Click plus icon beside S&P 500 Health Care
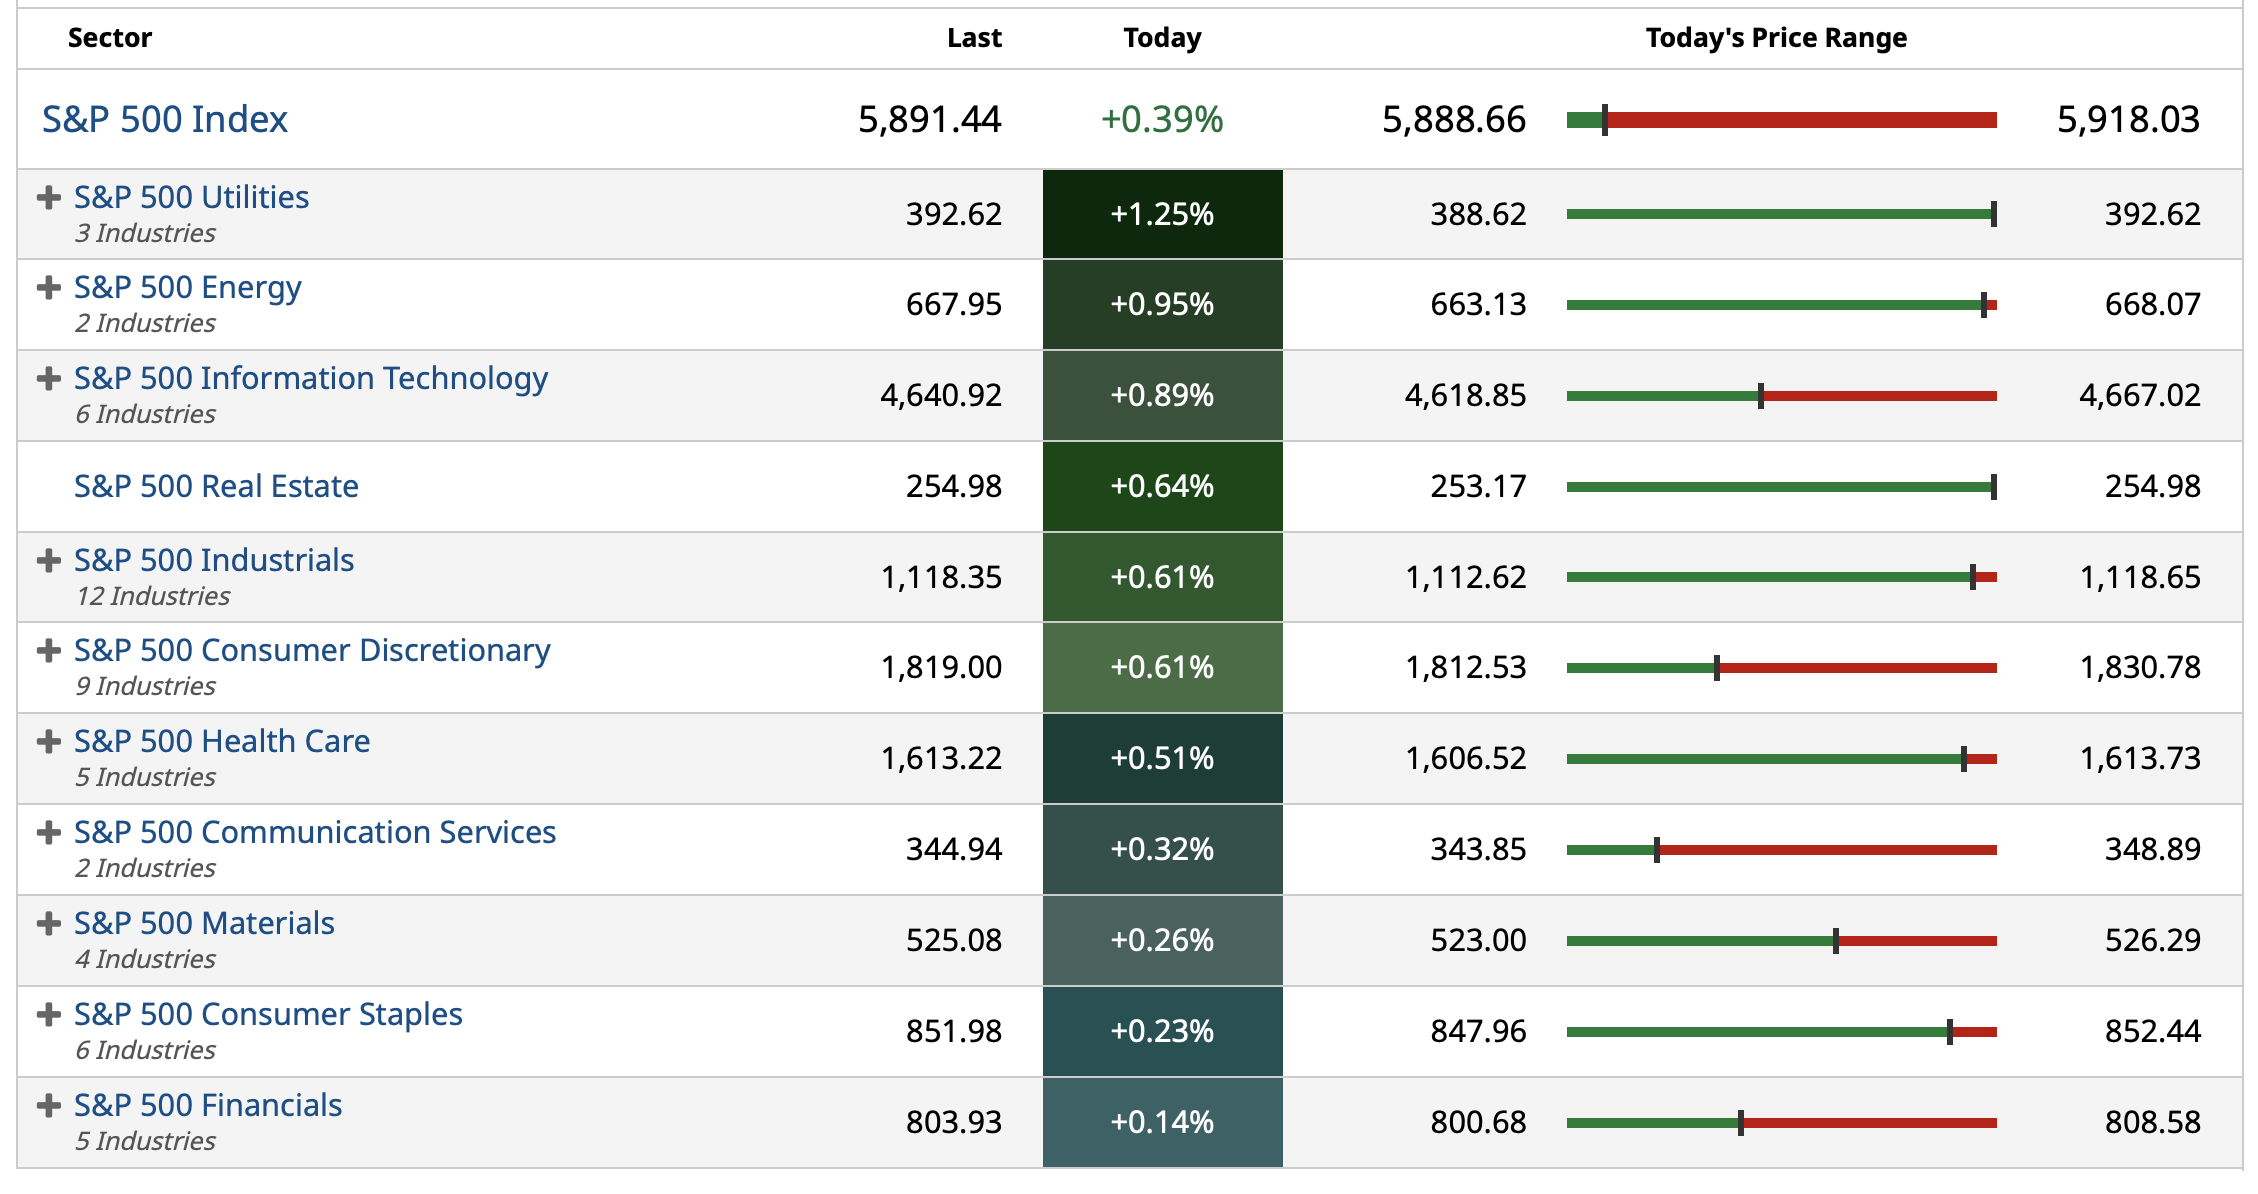Screen dimensions: 2258x1194 48,742
